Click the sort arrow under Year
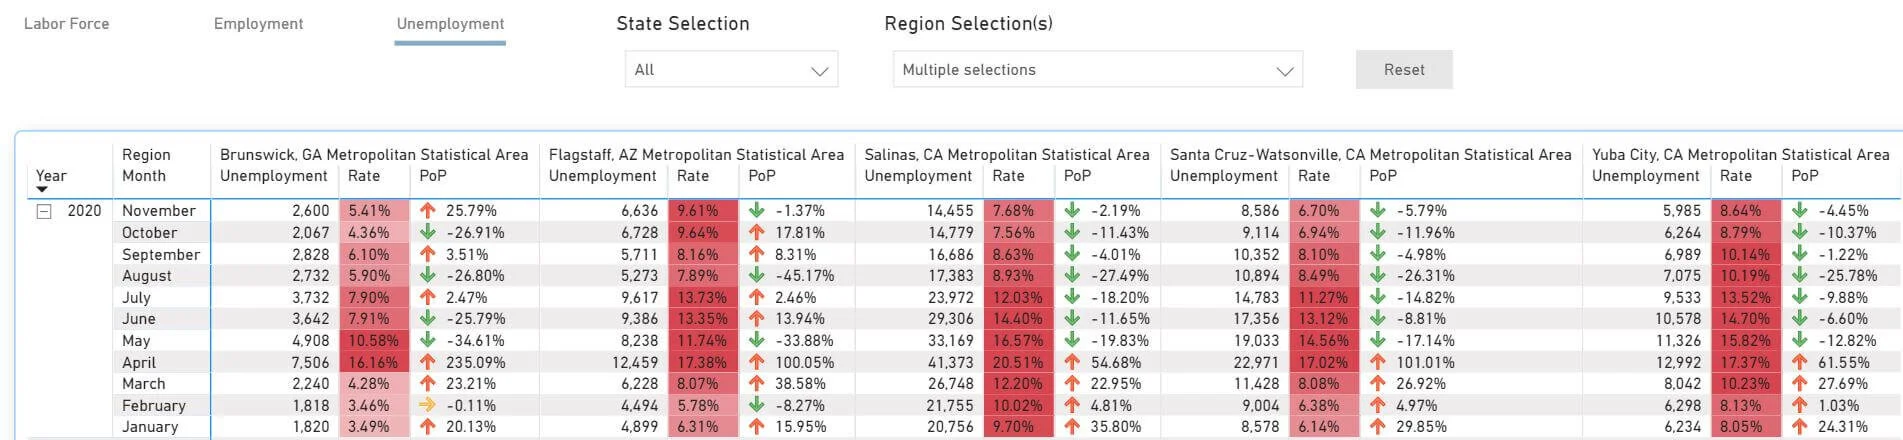Image resolution: width=1903 pixels, height=440 pixels. point(42,189)
